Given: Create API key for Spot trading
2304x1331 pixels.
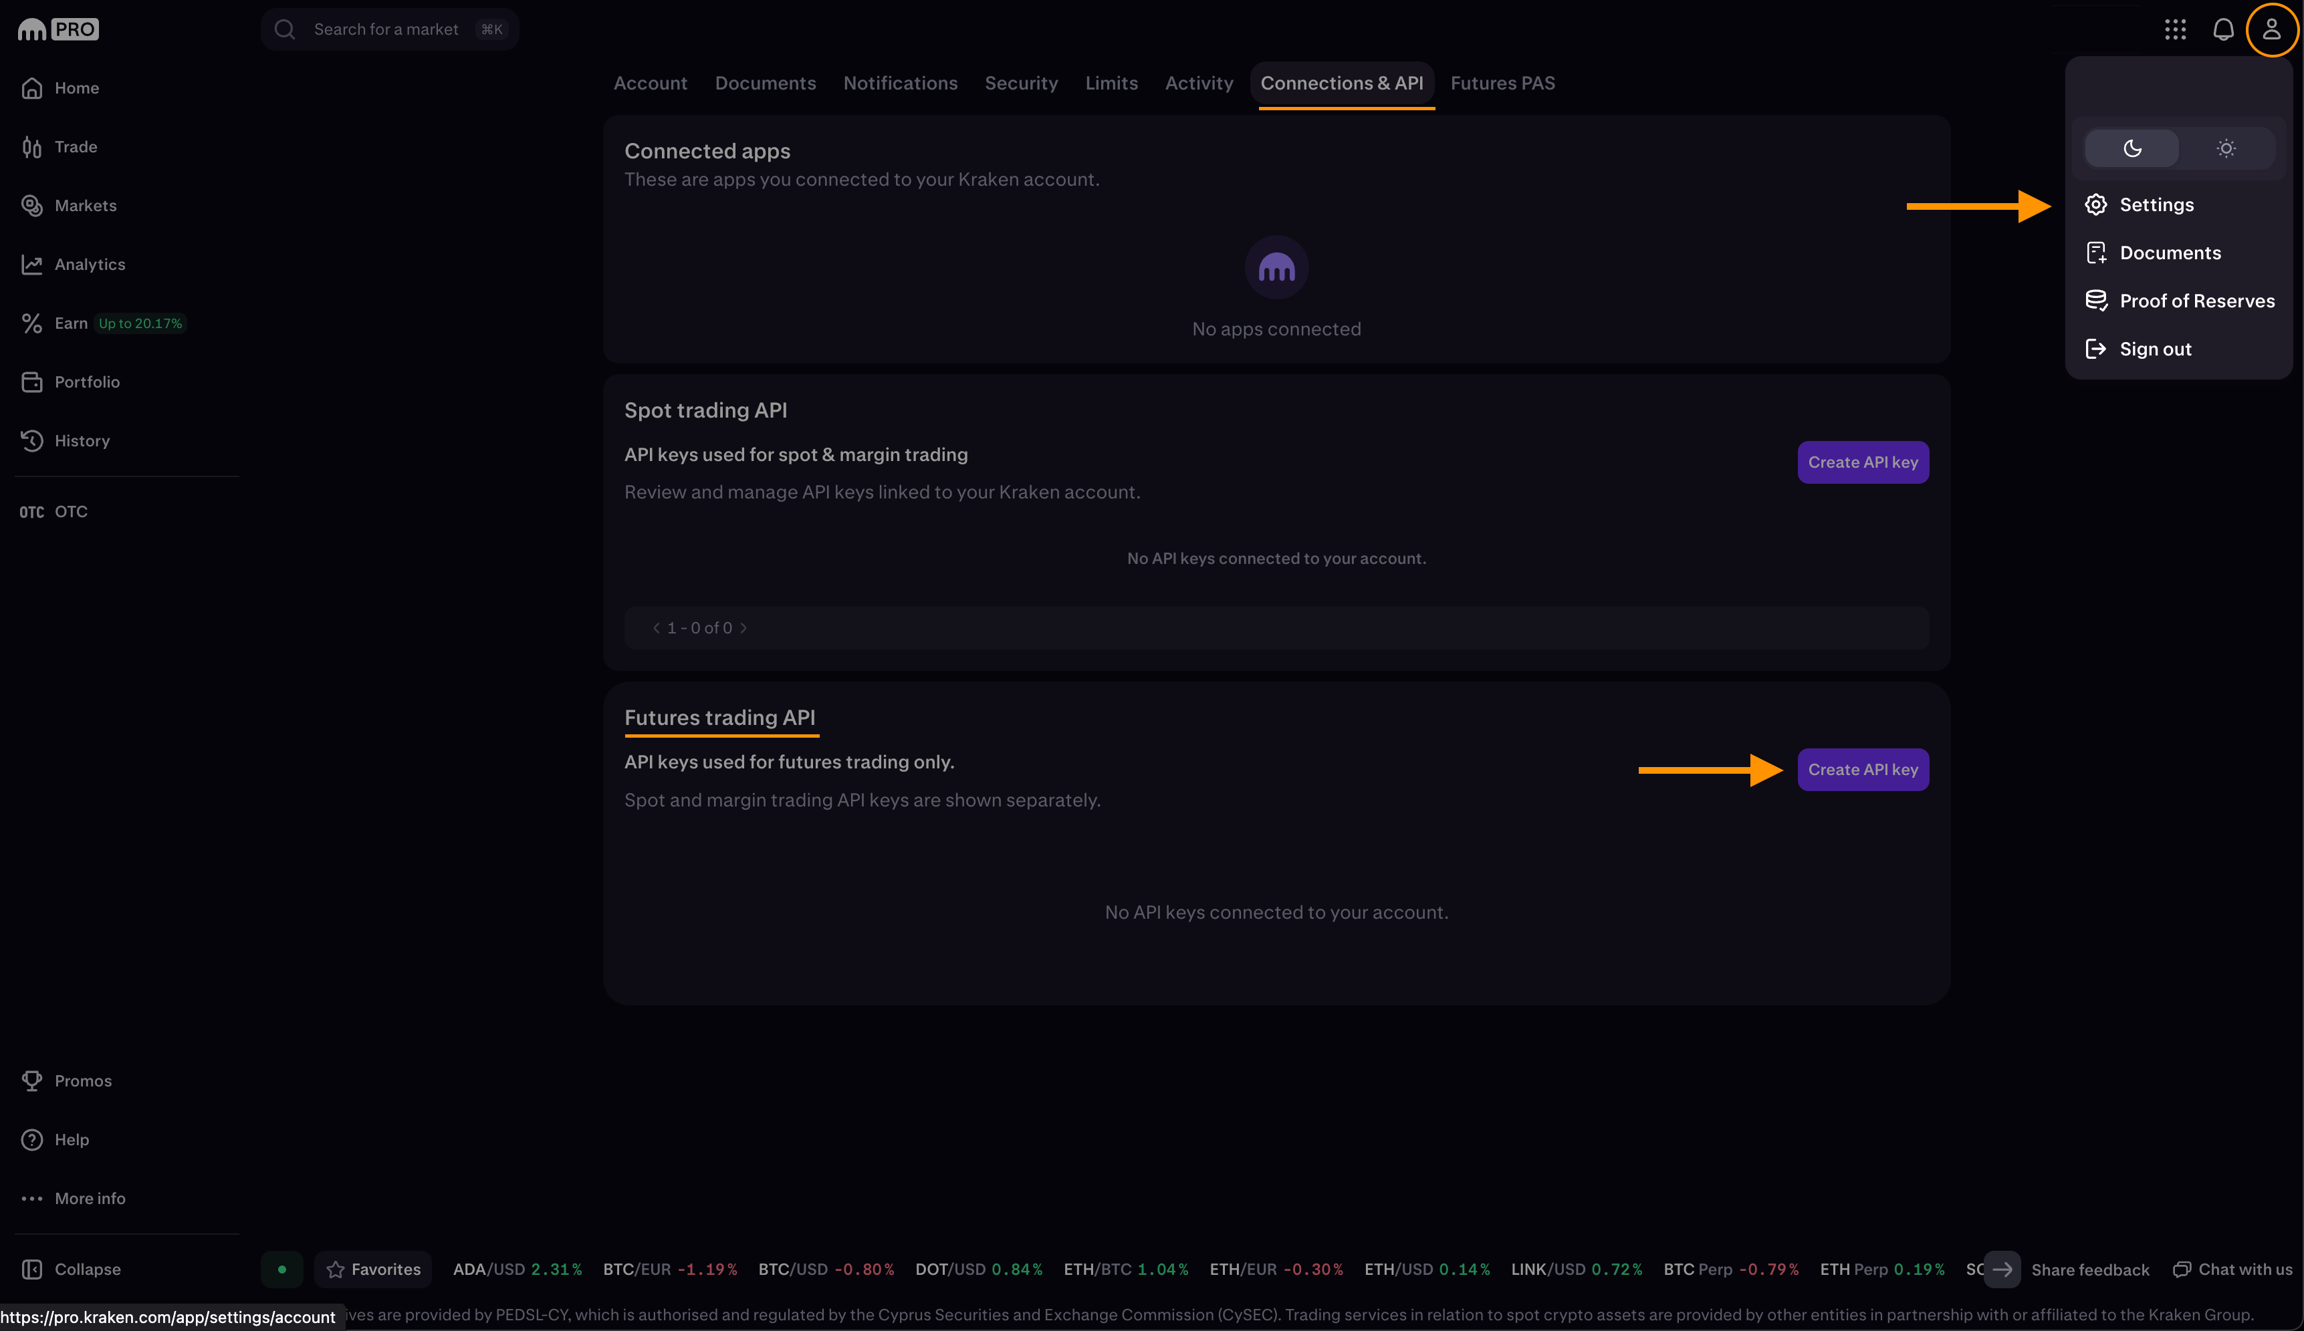Looking at the screenshot, I should pos(1862,462).
